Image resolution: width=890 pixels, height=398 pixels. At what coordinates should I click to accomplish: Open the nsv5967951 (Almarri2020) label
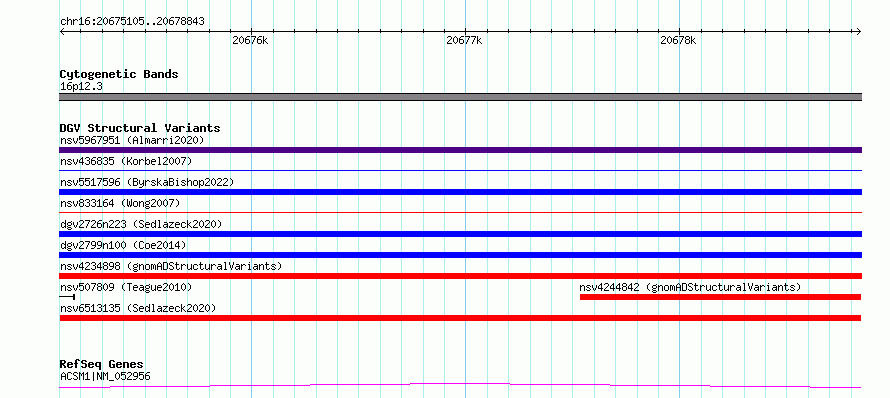click(132, 140)
